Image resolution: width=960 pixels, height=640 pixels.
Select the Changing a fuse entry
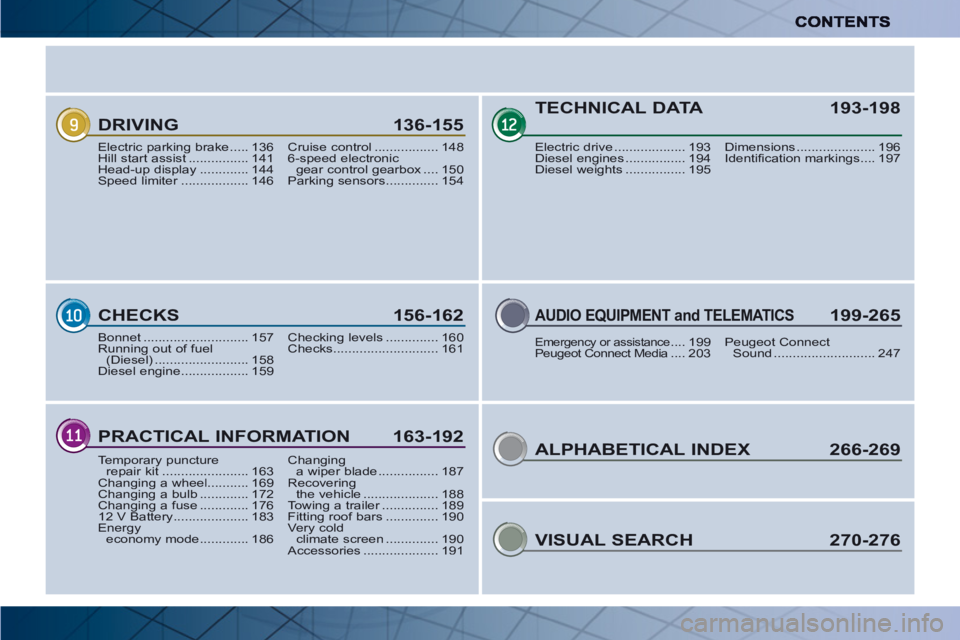tap(186, 505)
